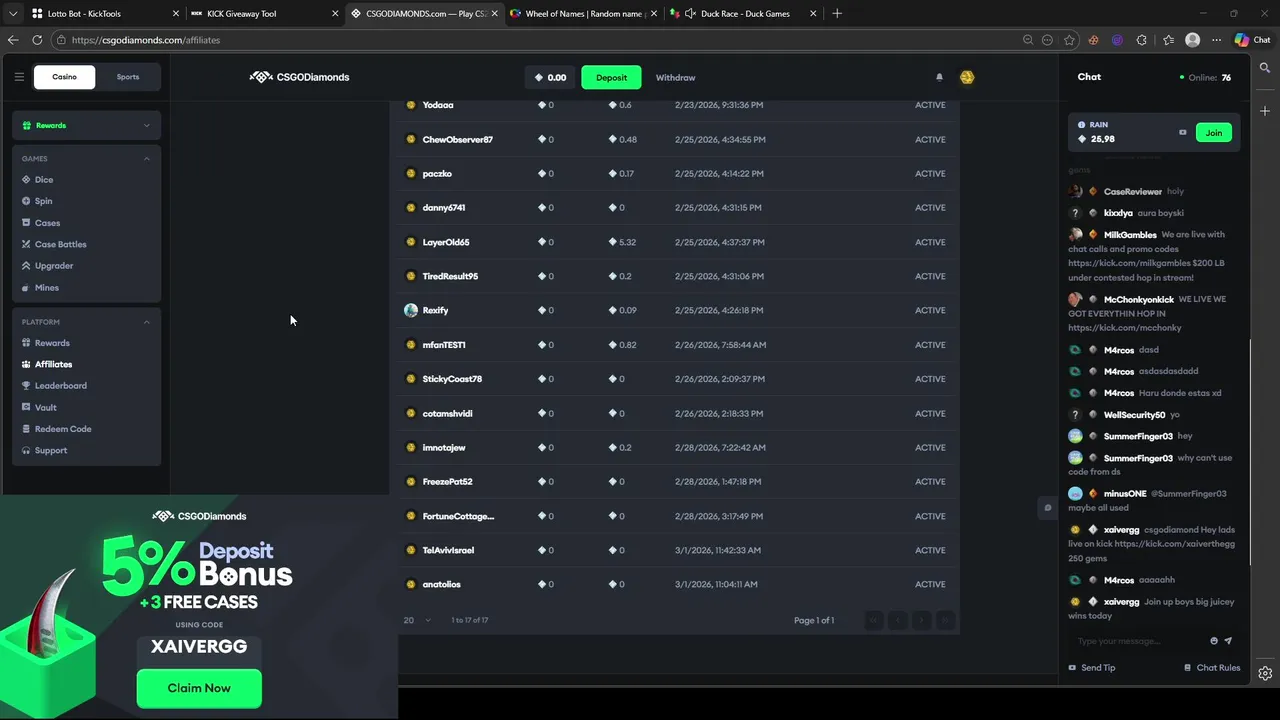Image resolution: width=1280 pixels, height=720 pixels.
Task: Click the Withdraw button
Action: (675, 77)
